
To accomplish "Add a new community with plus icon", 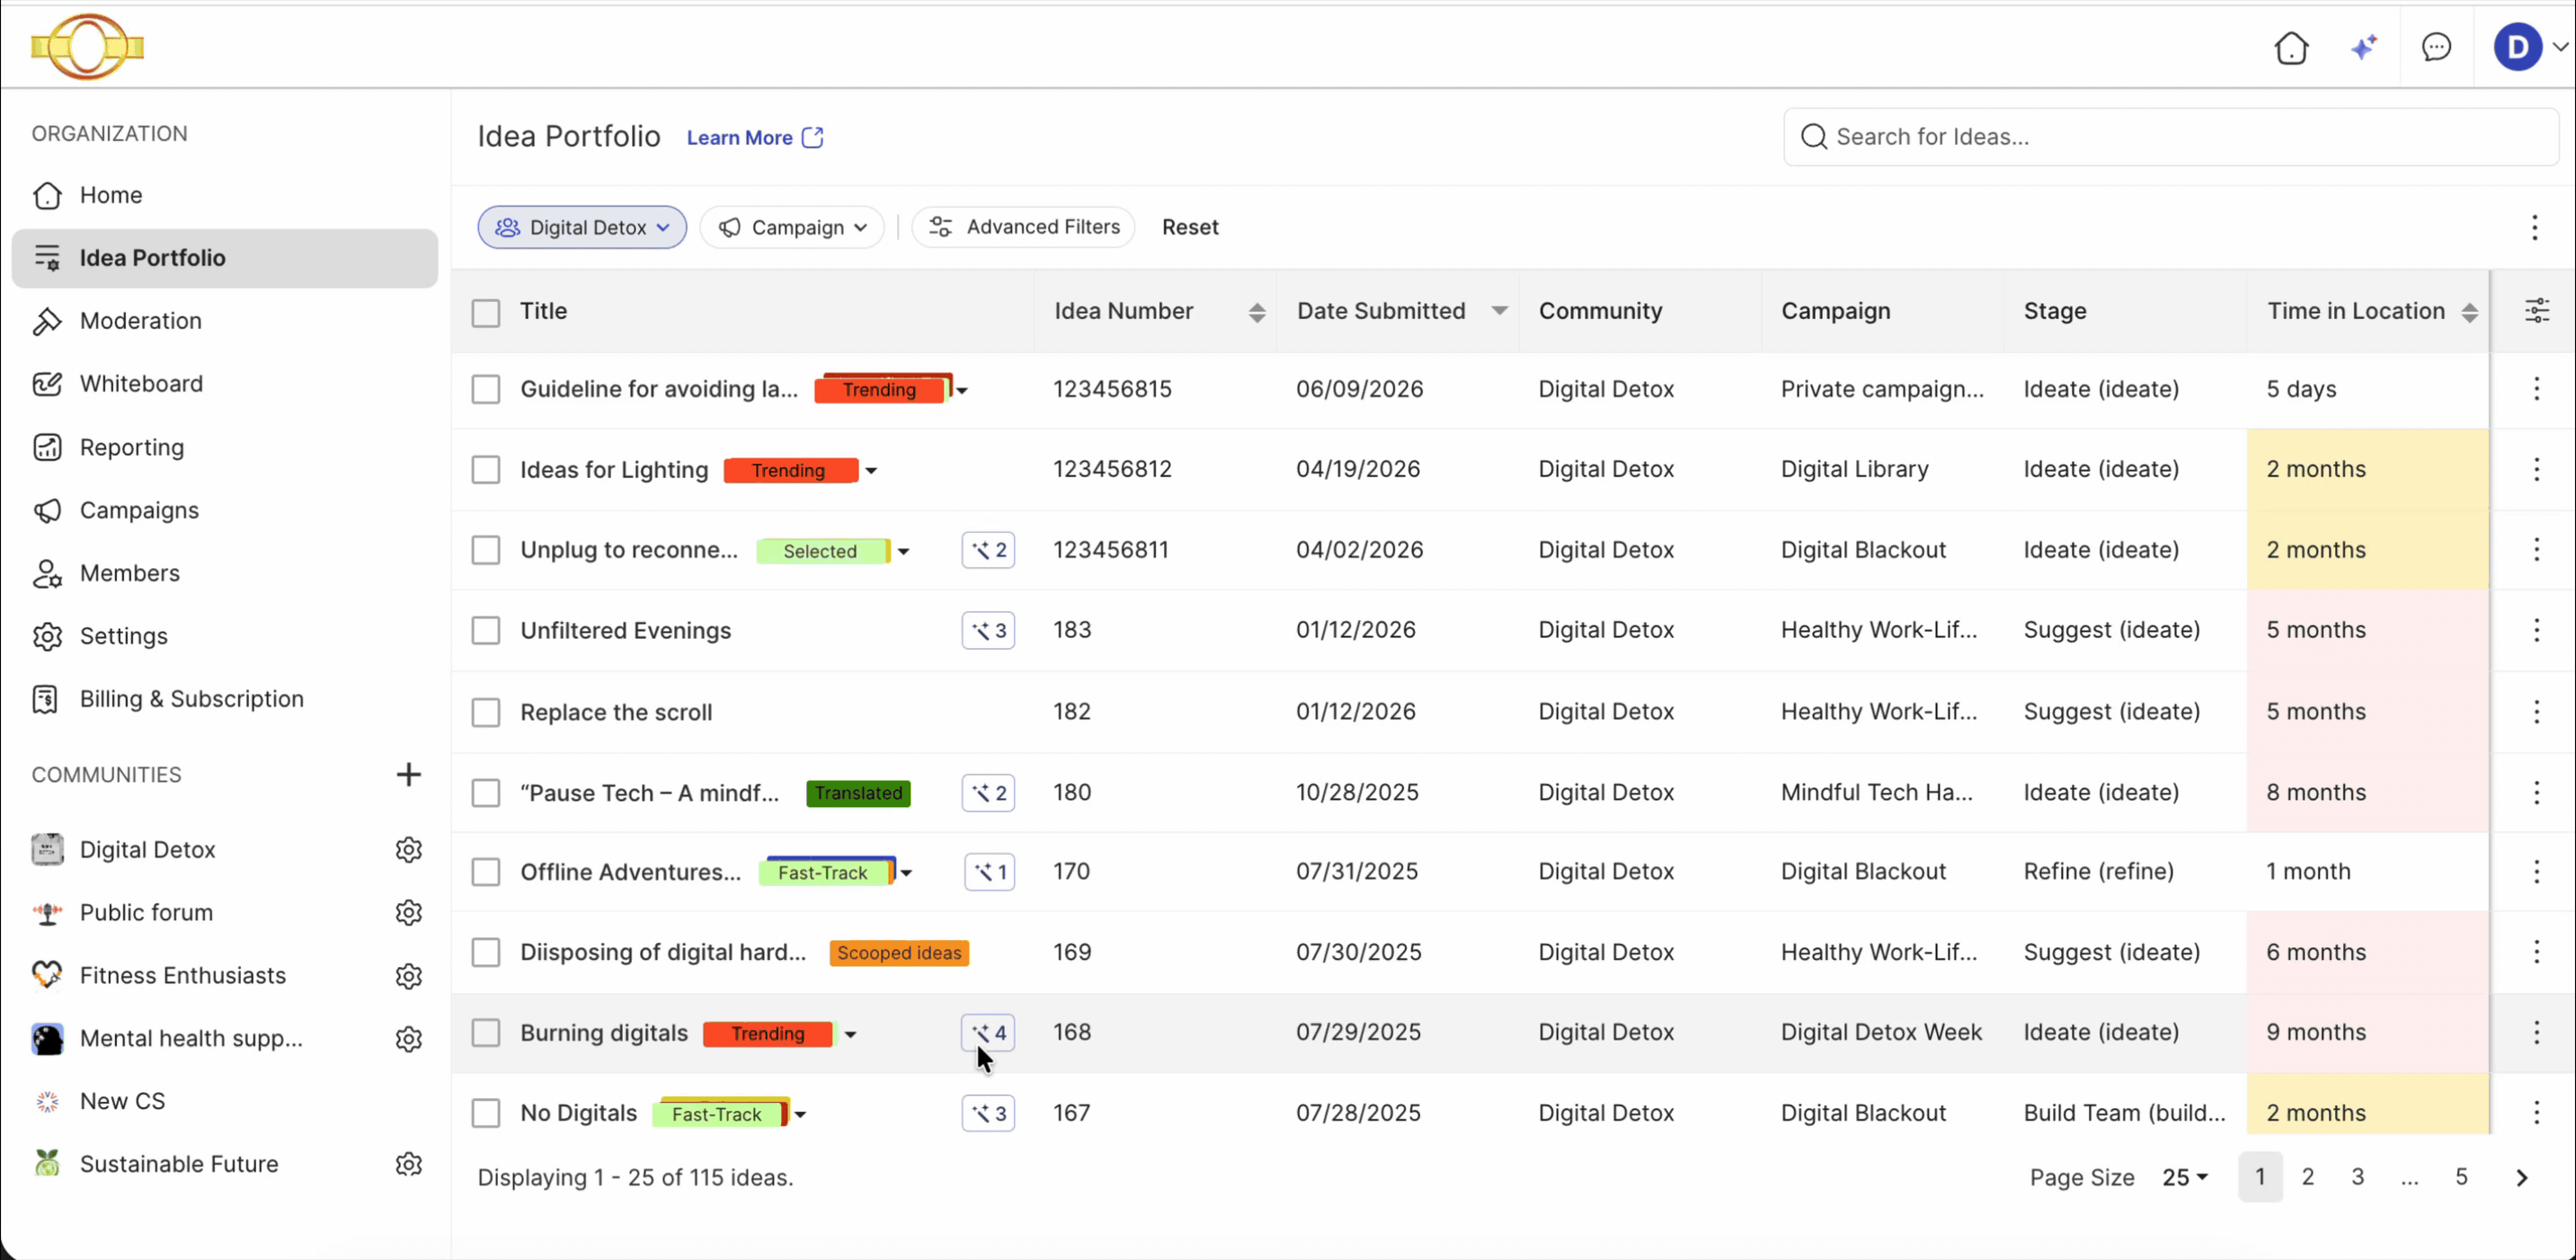I will (408, 774).
